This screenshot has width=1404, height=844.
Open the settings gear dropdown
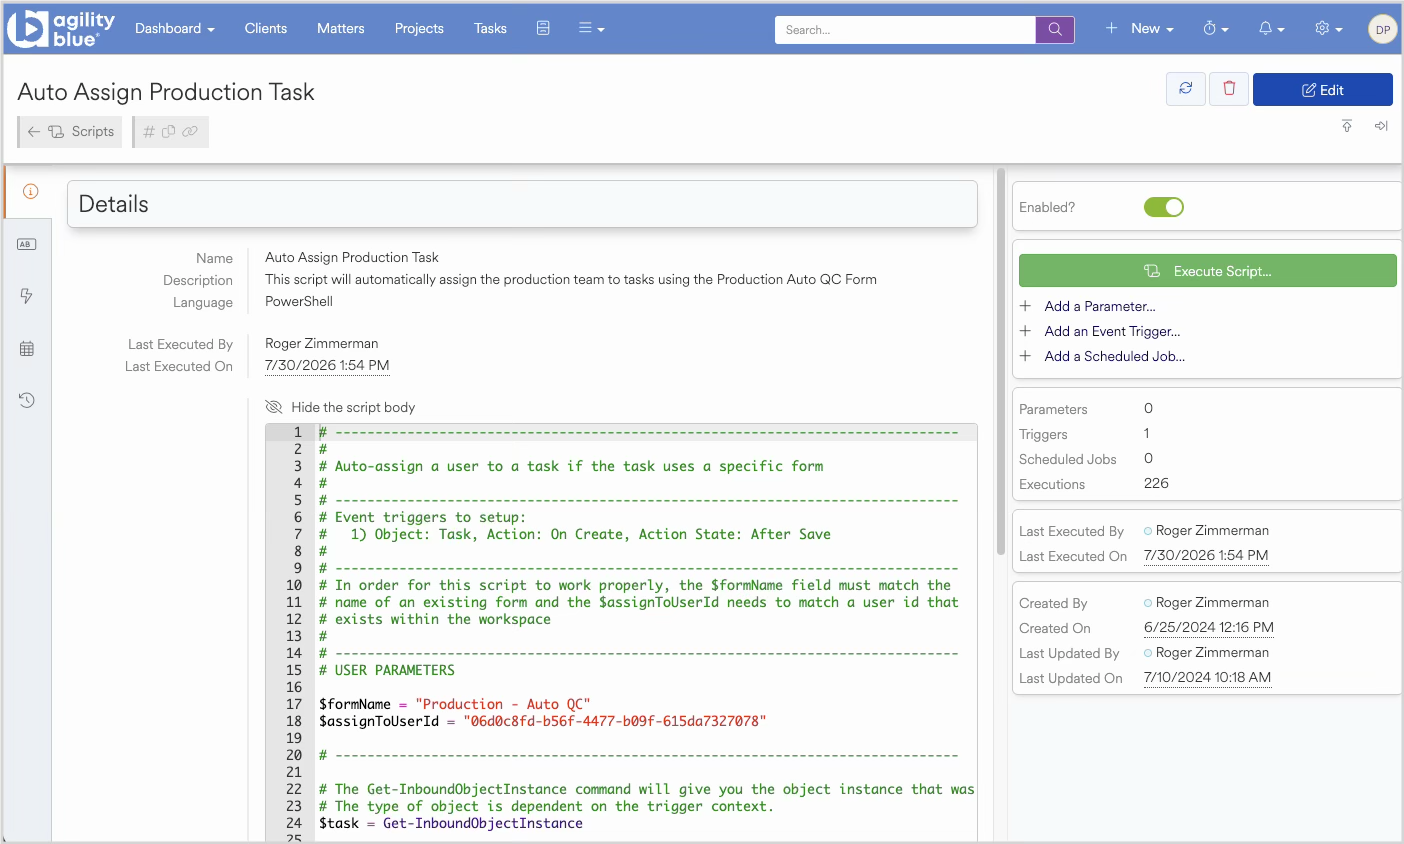1329,29
